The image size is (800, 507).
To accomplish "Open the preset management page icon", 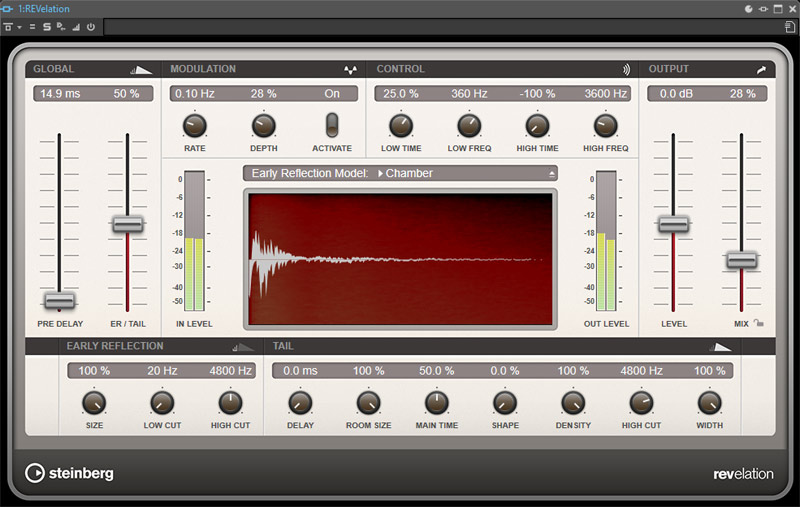I will [790, 27].
